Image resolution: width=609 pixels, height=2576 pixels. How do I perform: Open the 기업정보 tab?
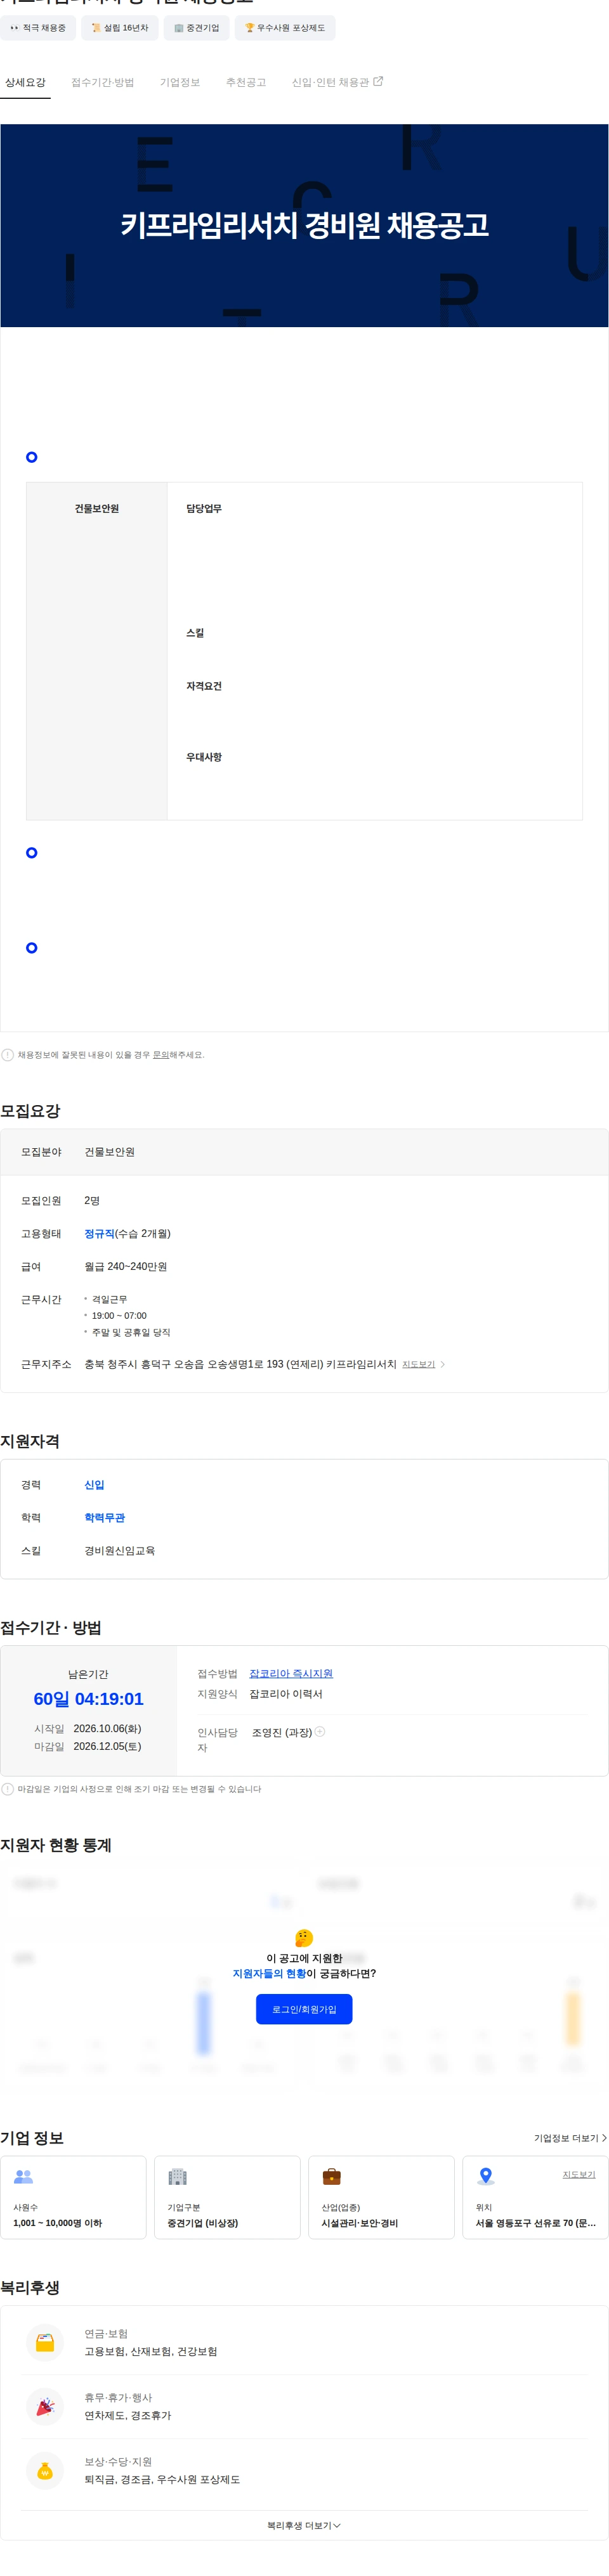180,82
